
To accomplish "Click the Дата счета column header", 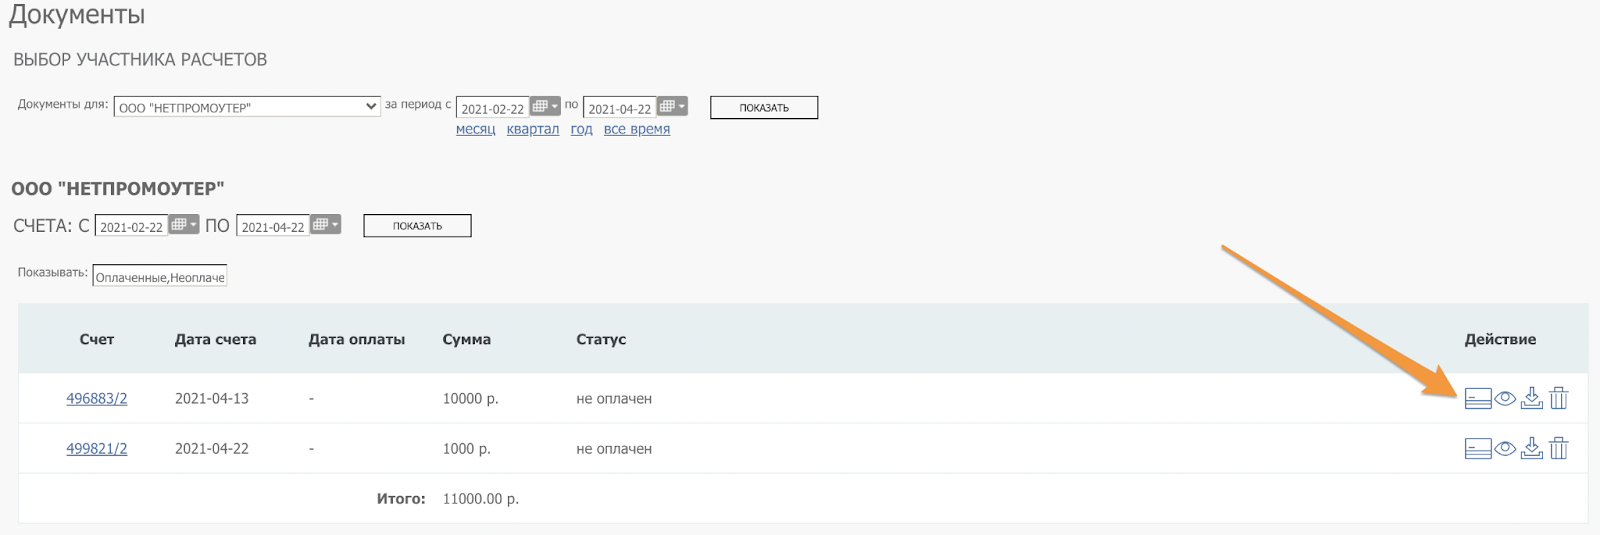I will pos(215,339).
